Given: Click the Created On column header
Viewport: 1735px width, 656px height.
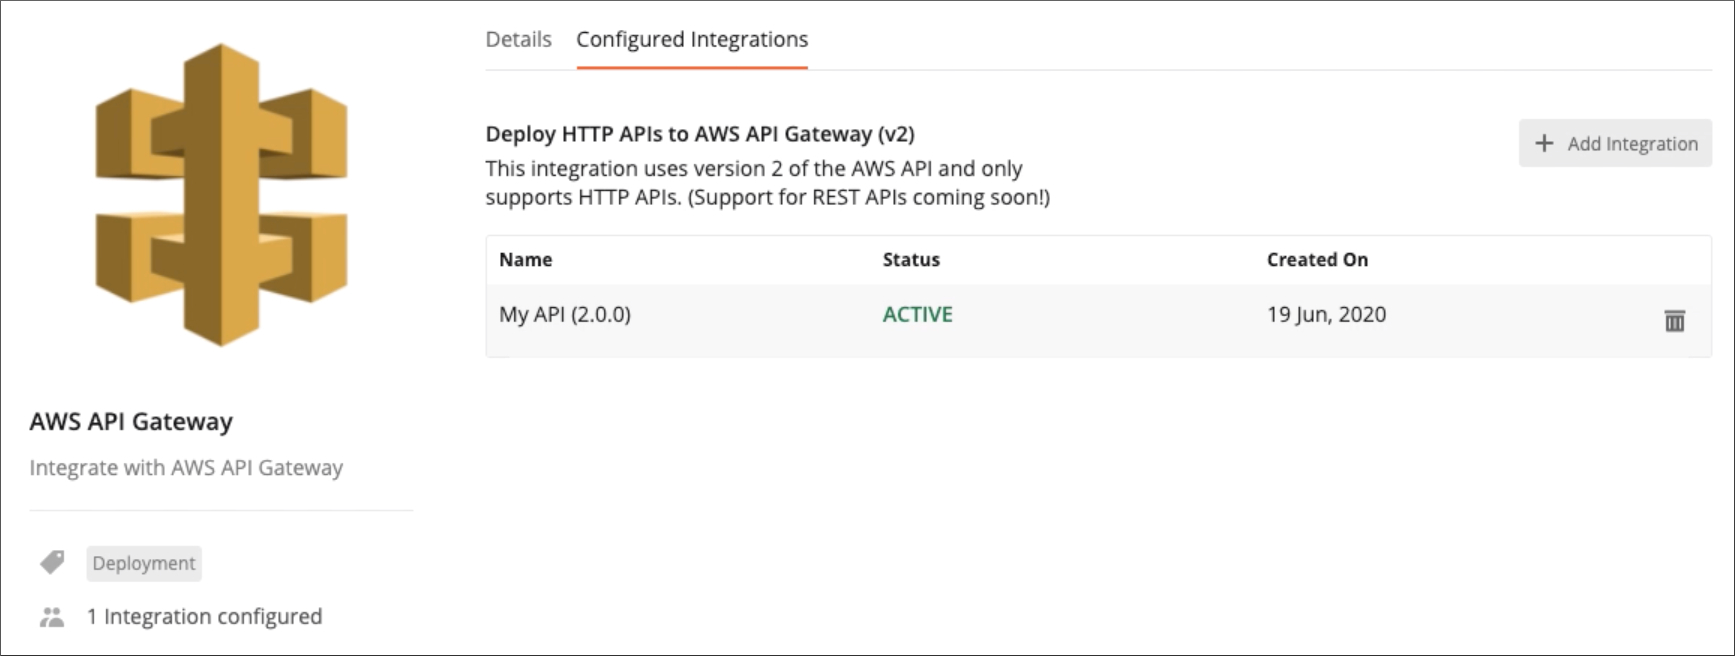Looking at the screenshot, I should pyautogui.click(x=1317, y=260).
